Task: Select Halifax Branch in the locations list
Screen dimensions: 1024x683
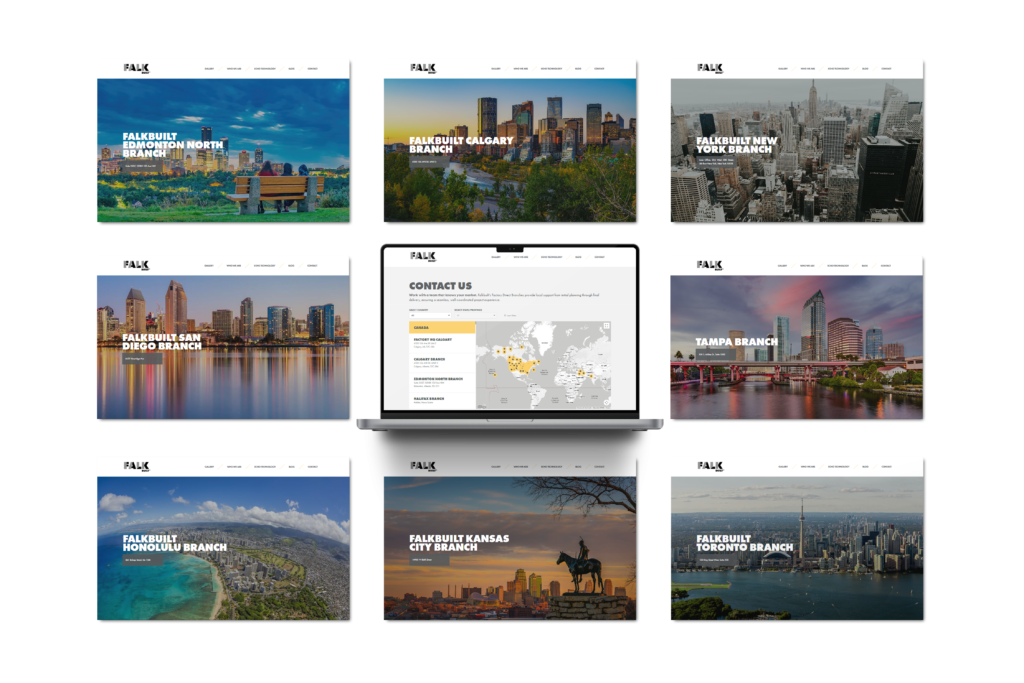Action: pos(442,400)
